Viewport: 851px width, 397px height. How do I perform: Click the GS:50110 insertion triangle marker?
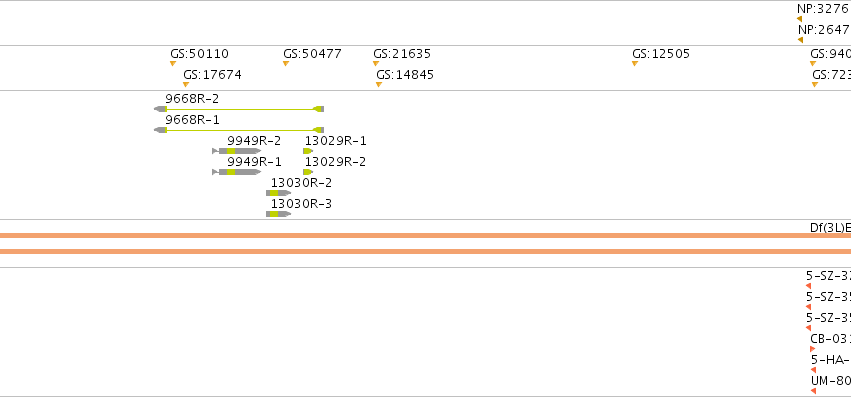pyautogui.click(x=173, y=64)
